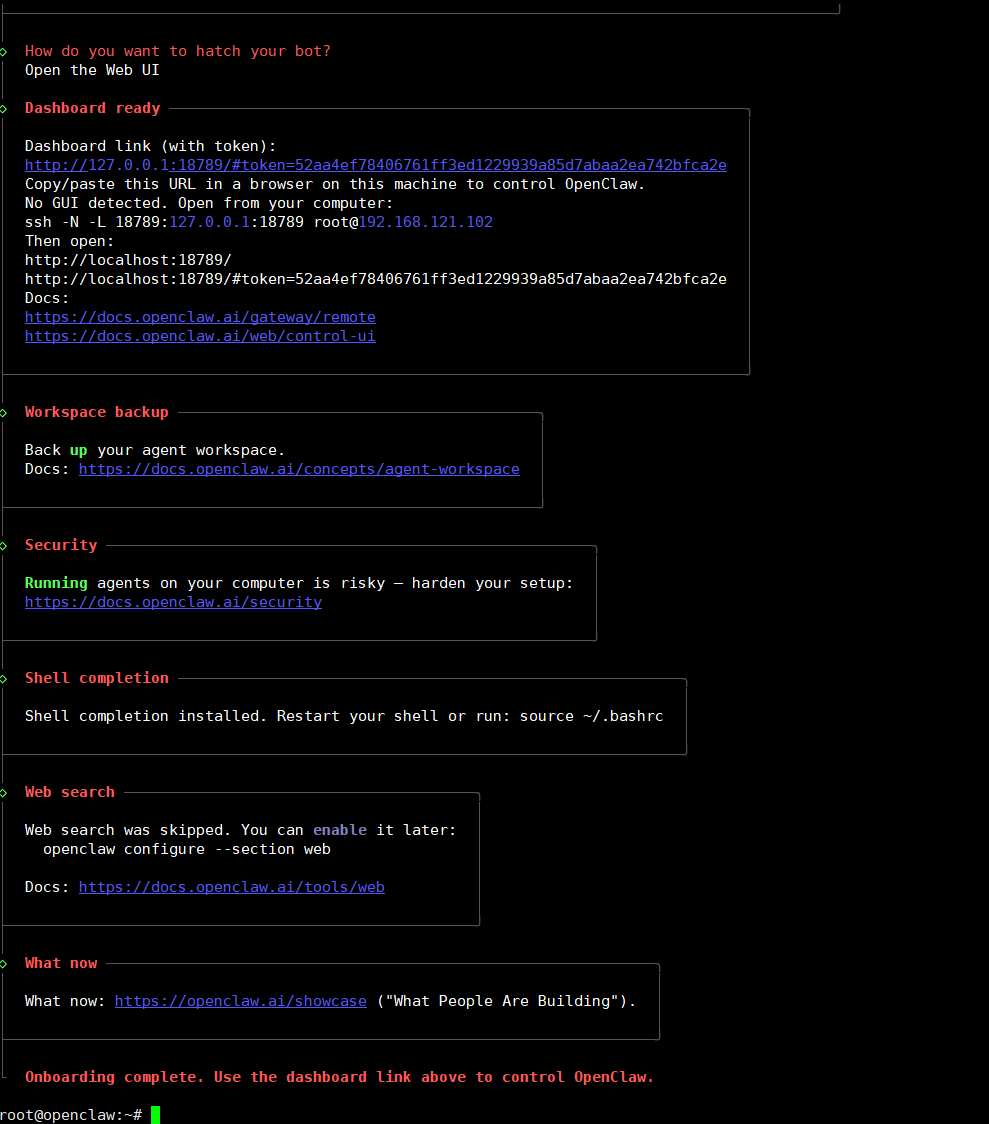Click IP address 192.168.121.102
This screenshot has width=989, height=1124.
[x=426, y=222]
